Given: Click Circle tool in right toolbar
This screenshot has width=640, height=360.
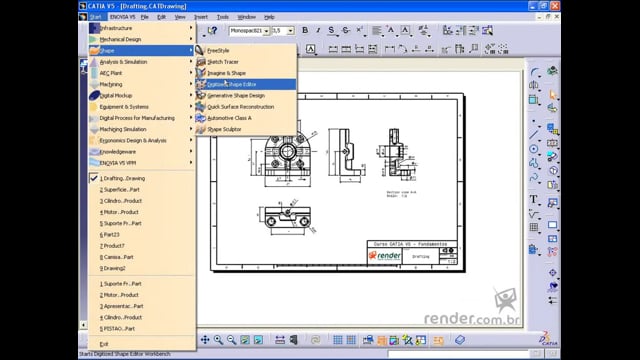Looking at the screenshot, I should pos(533,149).
